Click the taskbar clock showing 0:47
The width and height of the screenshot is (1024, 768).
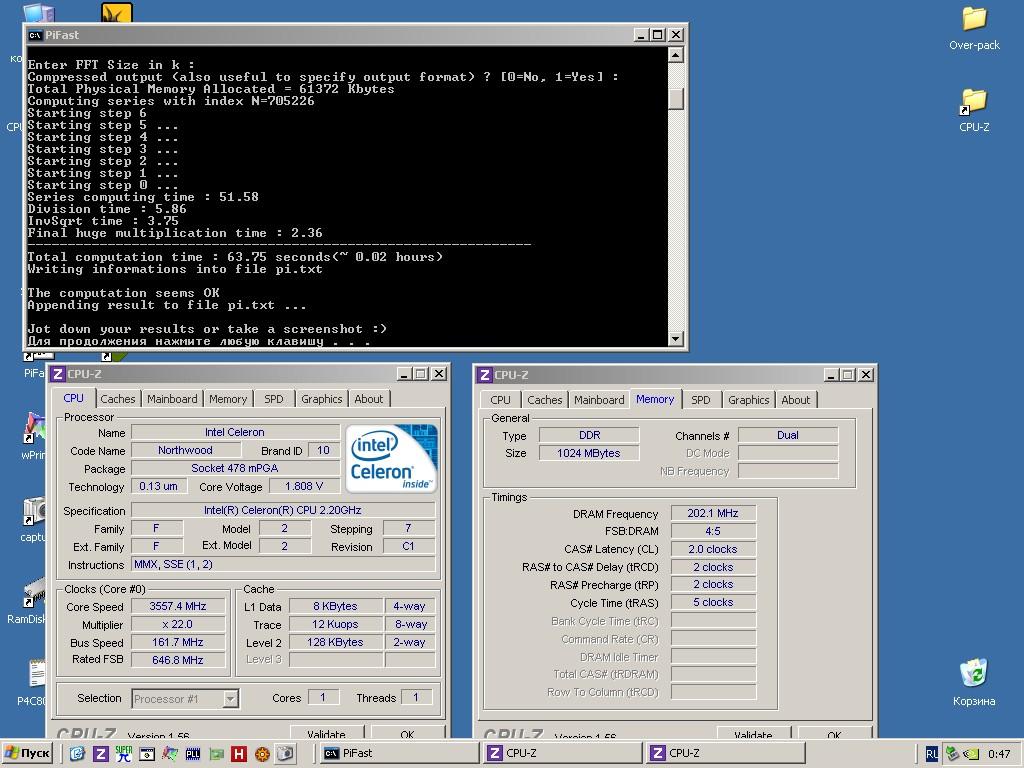click(999, 754)
